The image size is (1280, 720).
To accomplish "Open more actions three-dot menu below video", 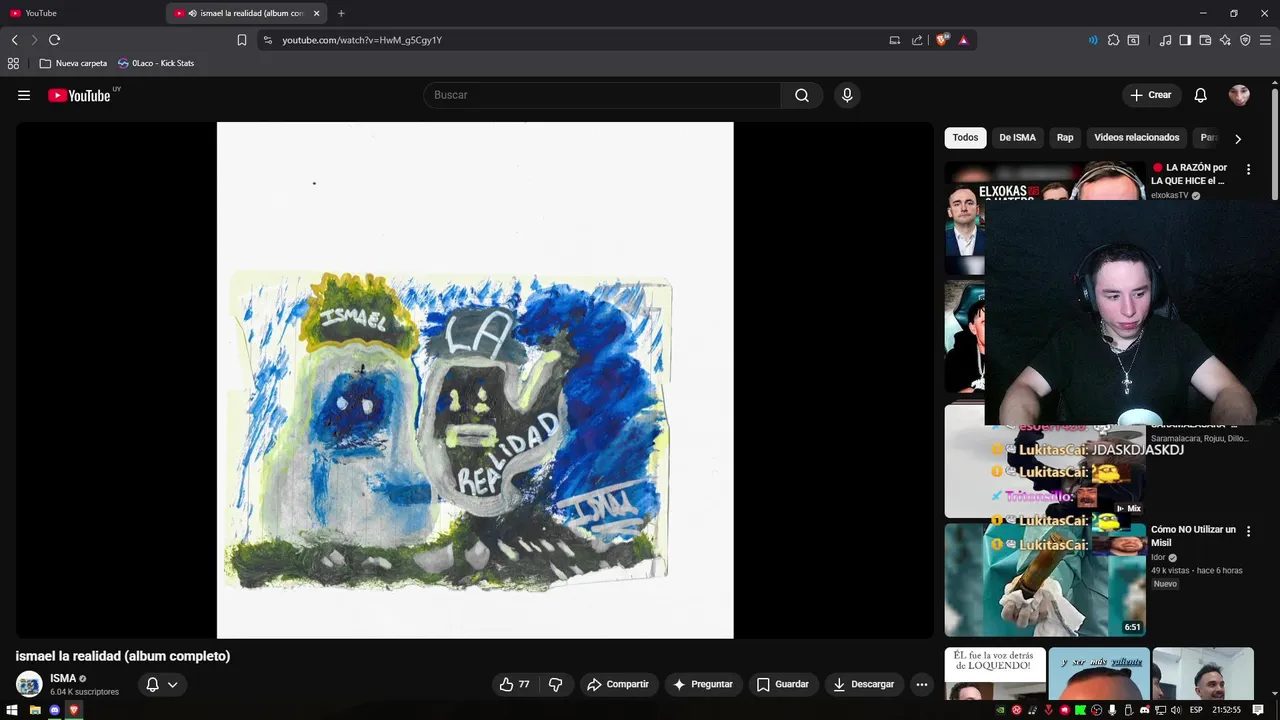I will [922, 684].
